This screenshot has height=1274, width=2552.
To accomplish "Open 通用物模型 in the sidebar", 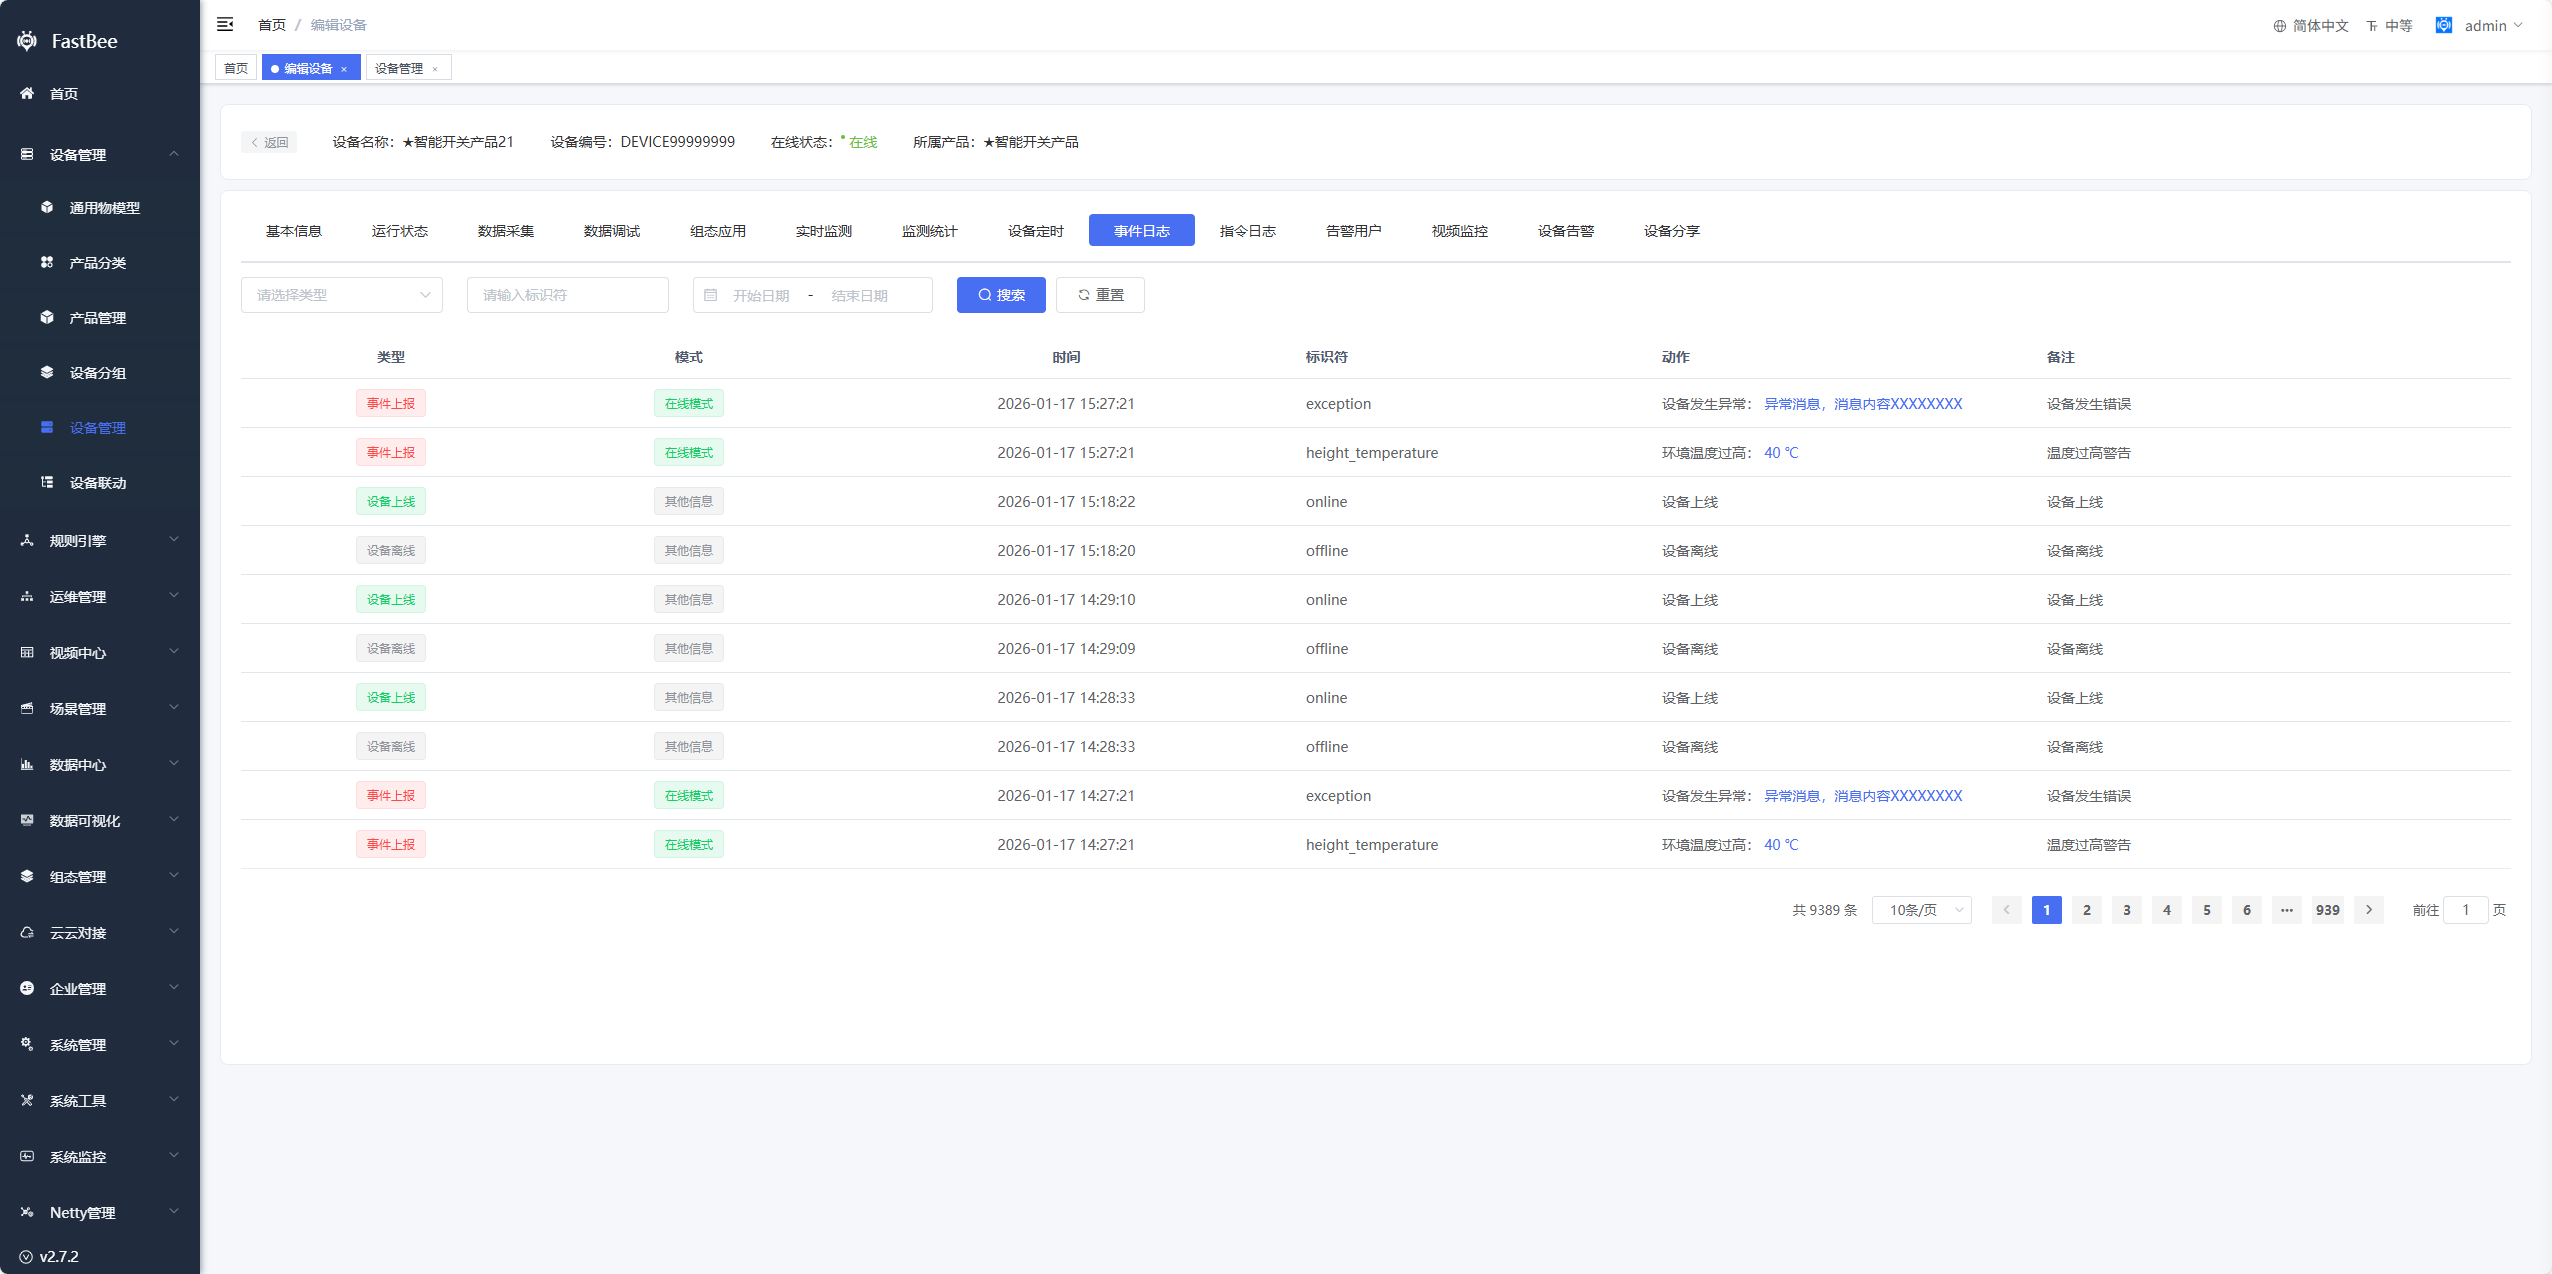I will [x=104, y=208].
